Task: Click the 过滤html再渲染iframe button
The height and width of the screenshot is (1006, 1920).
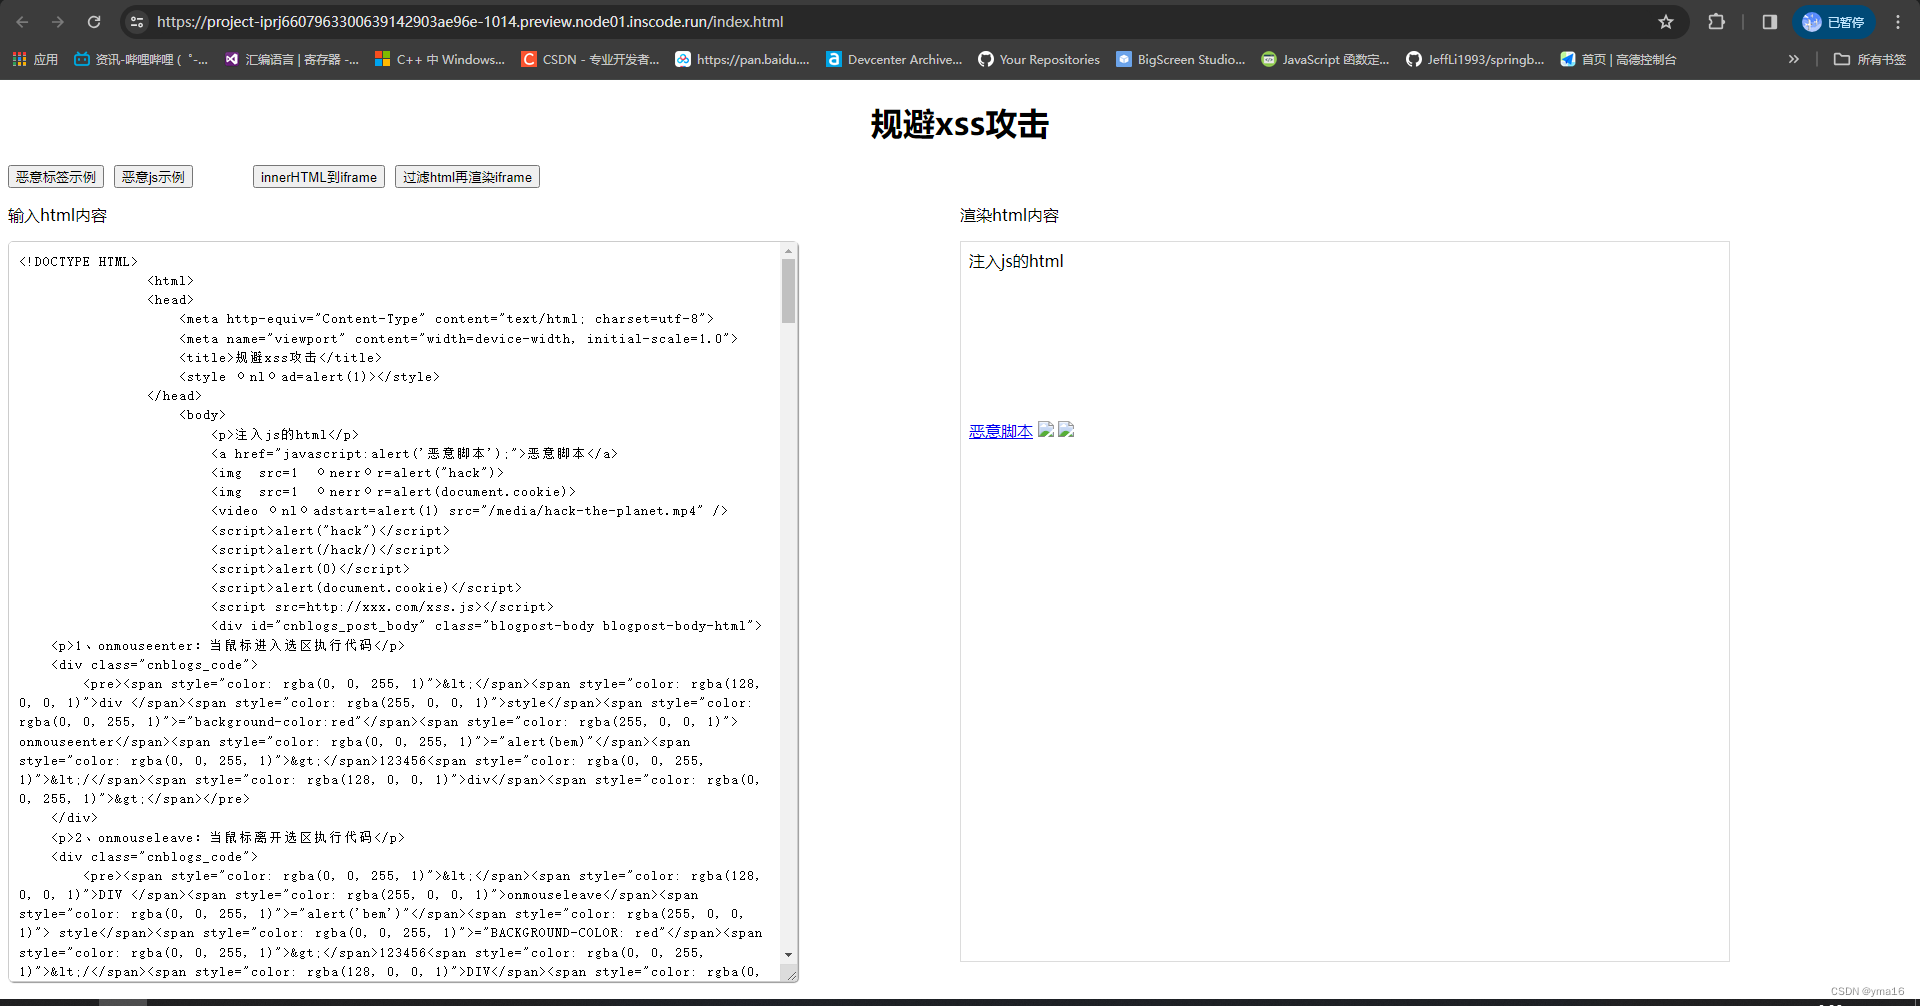Action: coord(467,177)
